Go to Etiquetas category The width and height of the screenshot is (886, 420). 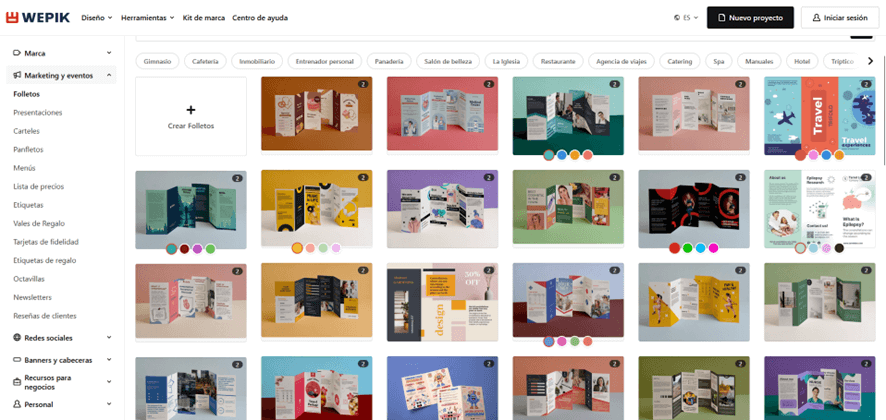(28, 205)
